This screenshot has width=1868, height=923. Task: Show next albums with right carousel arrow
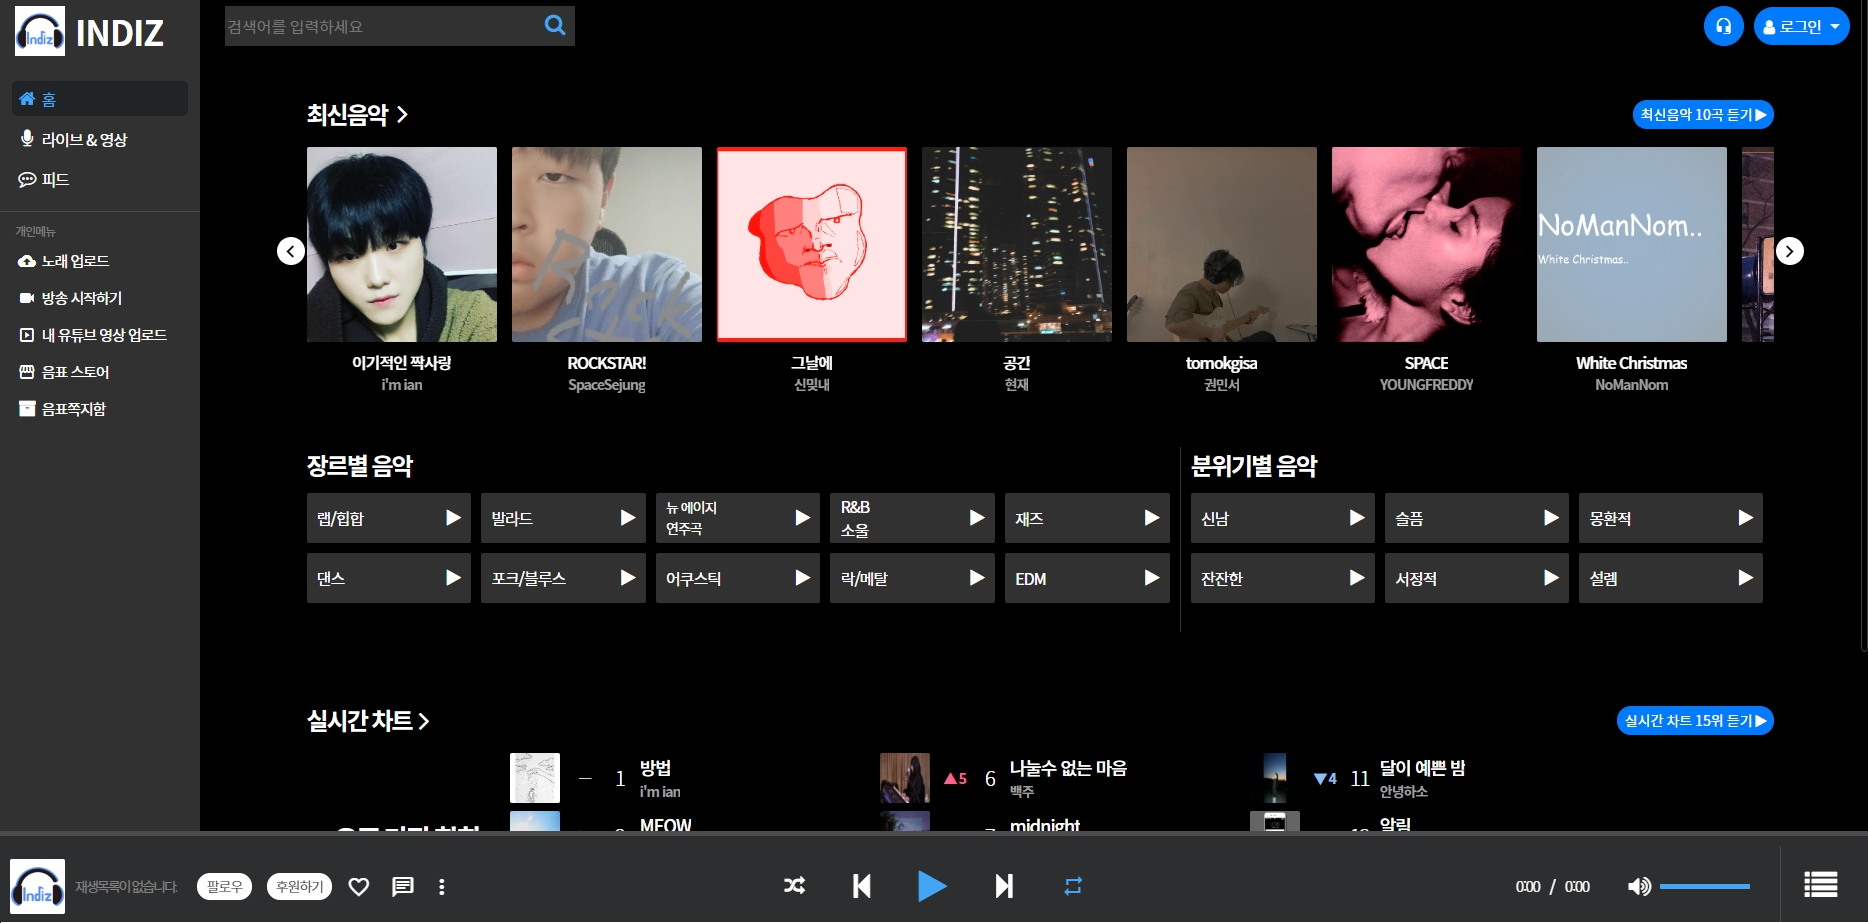(x=1790, y=251)
